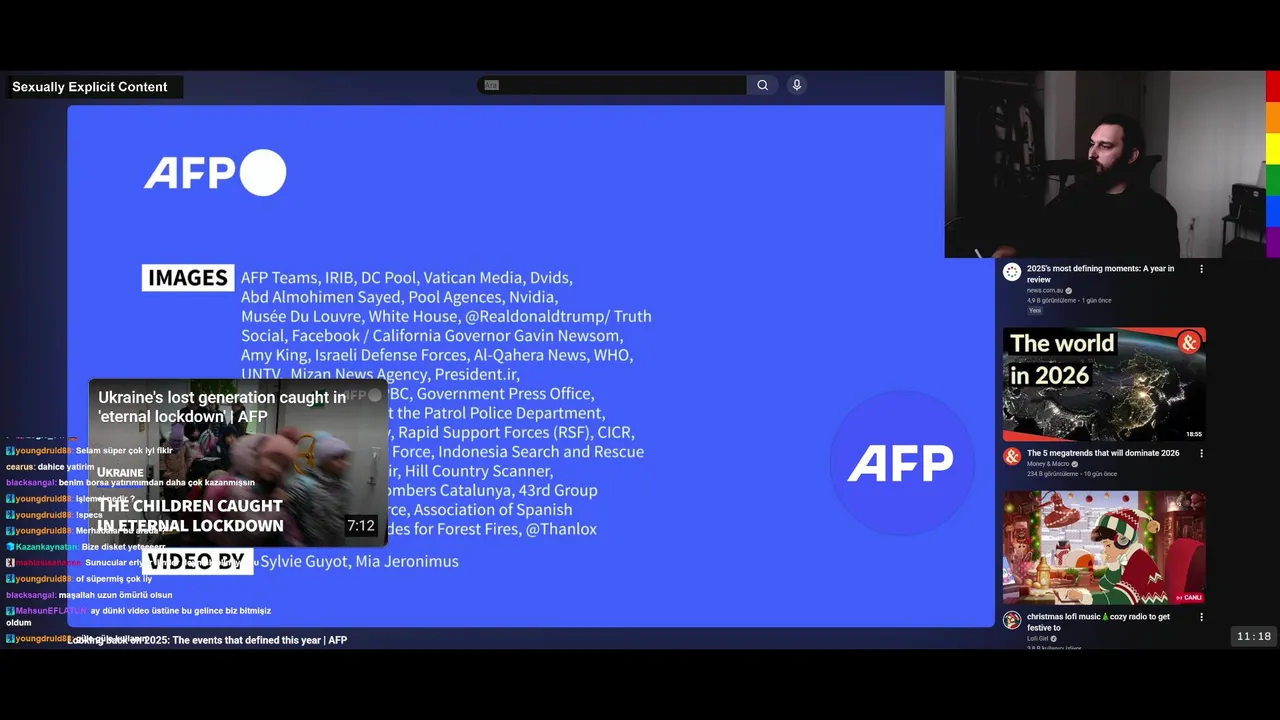Click chat username MahsunEFLATUN
The width and height of the screenshot is (1280, 720).
pyautogui.click(x=51, y=611)
